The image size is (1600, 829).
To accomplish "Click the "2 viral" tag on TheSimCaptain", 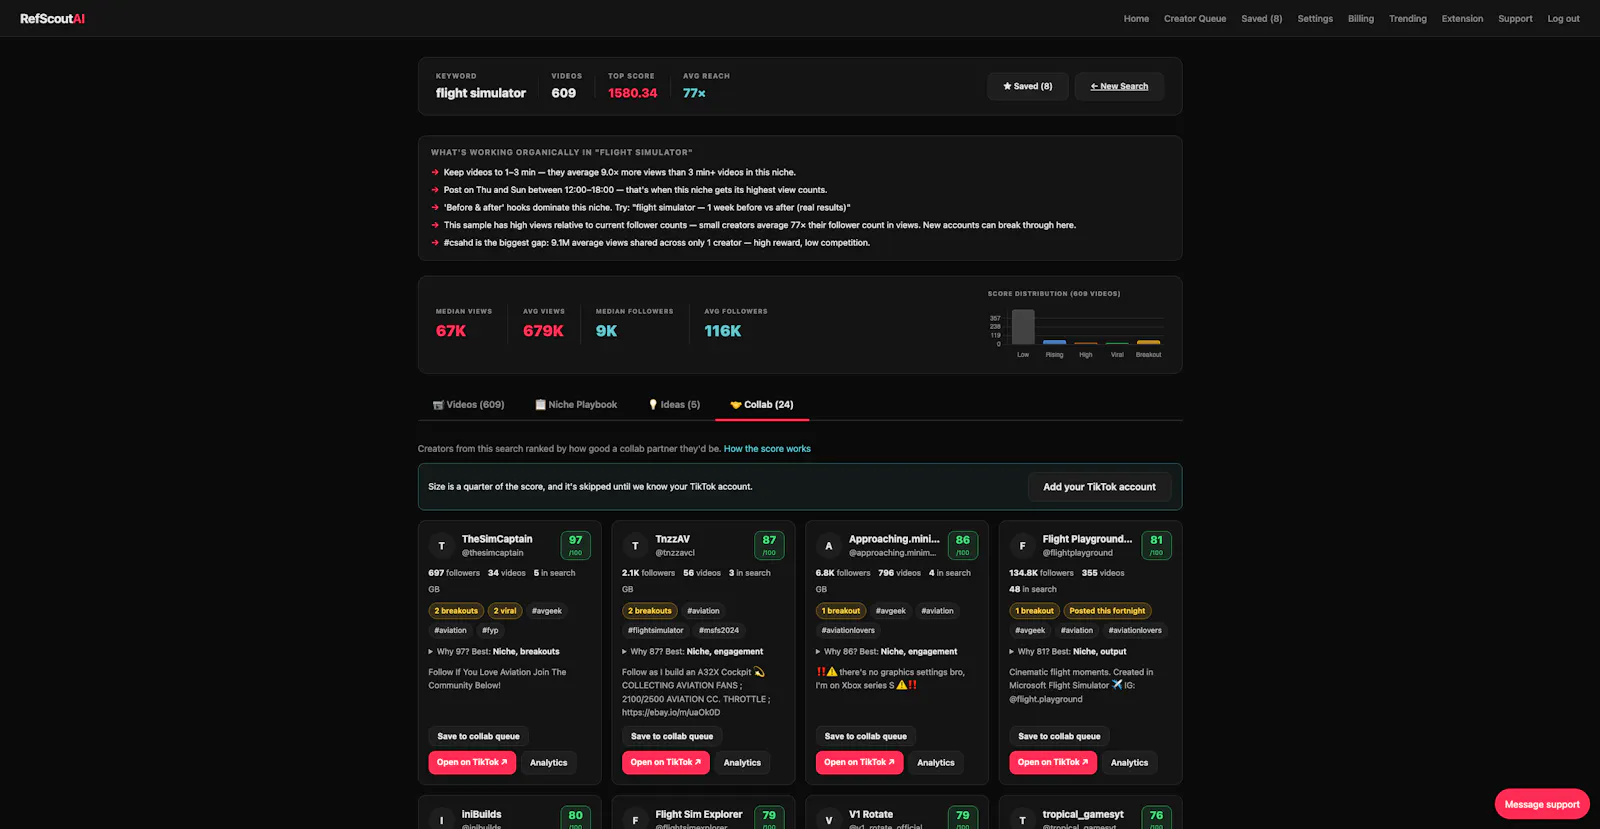I will coord(505,611).
